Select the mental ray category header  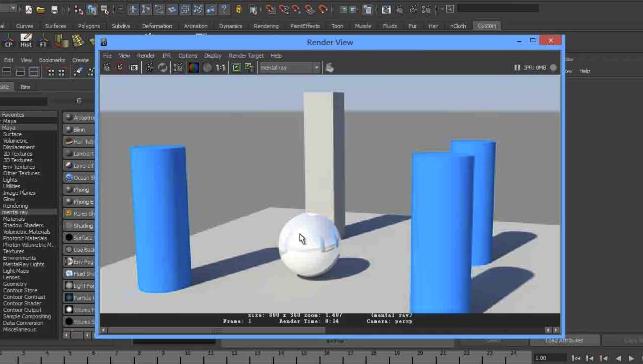(x=28, y=212)
